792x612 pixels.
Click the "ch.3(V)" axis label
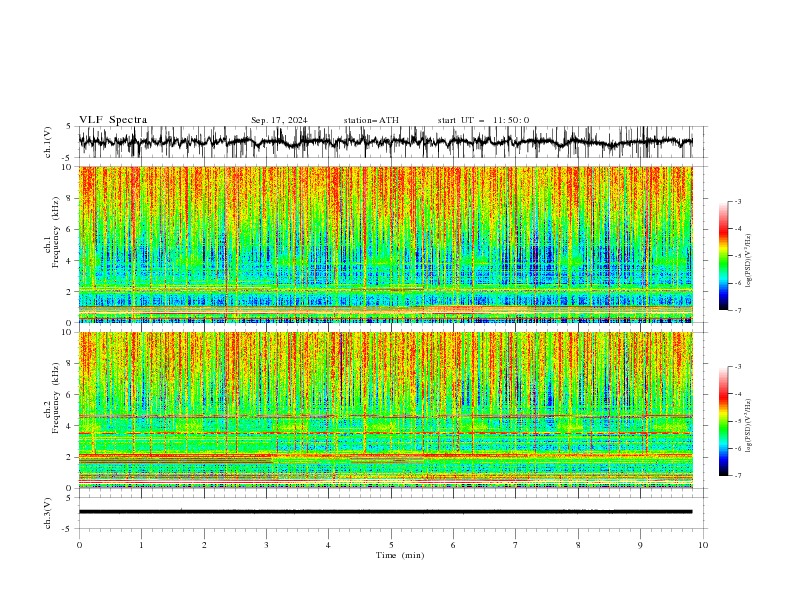tap(48, 513)
